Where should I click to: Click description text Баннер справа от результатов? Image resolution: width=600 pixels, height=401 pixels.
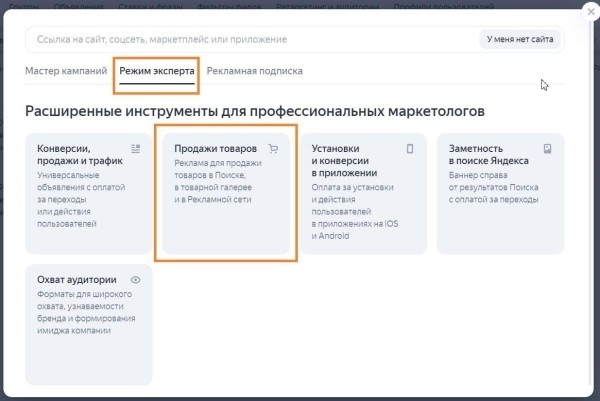tap(494, 187)
